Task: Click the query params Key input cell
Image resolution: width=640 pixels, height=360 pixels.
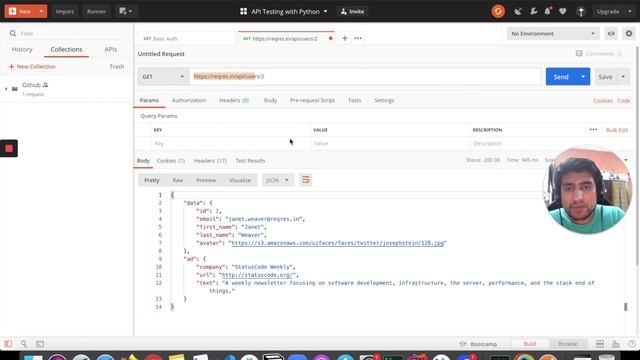Action: click(x=231, y=144)
